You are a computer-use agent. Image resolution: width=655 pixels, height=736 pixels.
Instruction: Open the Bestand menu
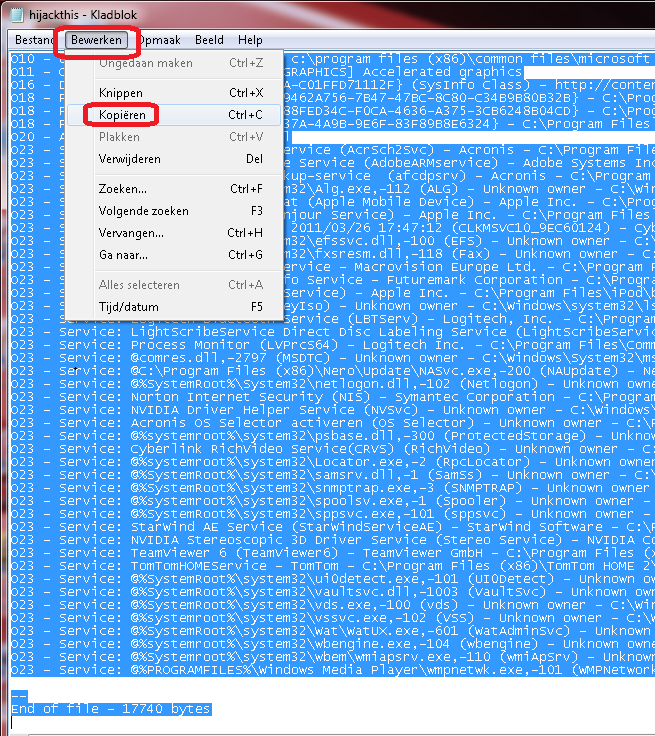coord(33,40)
